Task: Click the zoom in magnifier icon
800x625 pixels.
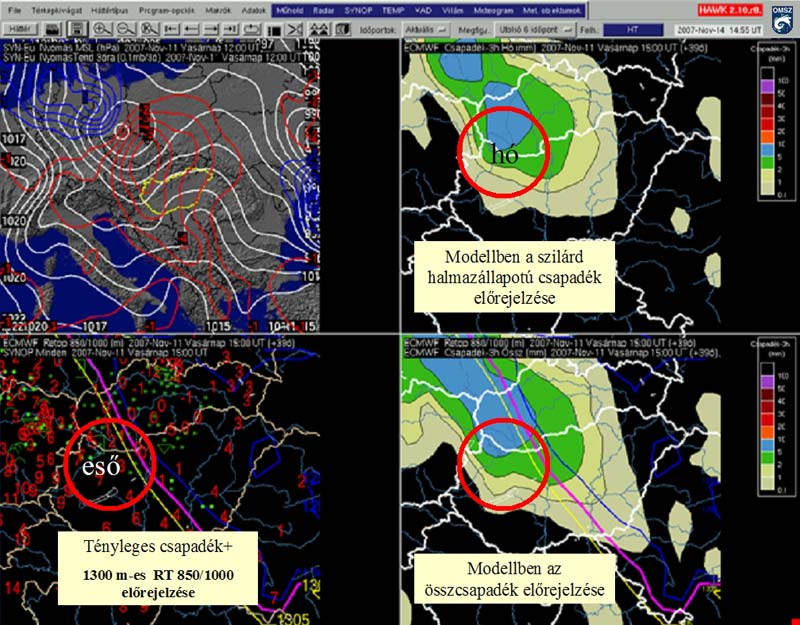Action: coord(103,29)
